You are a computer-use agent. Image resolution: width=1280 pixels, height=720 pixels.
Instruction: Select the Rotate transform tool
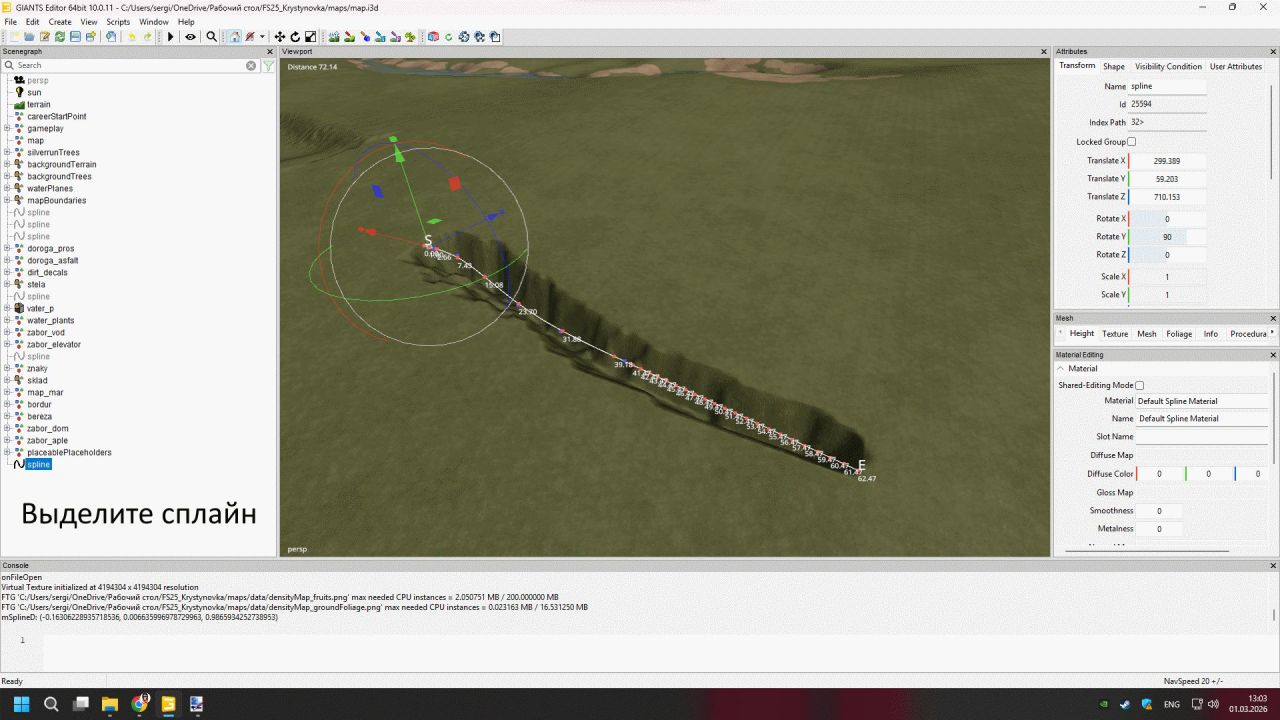tap(296, 36)
